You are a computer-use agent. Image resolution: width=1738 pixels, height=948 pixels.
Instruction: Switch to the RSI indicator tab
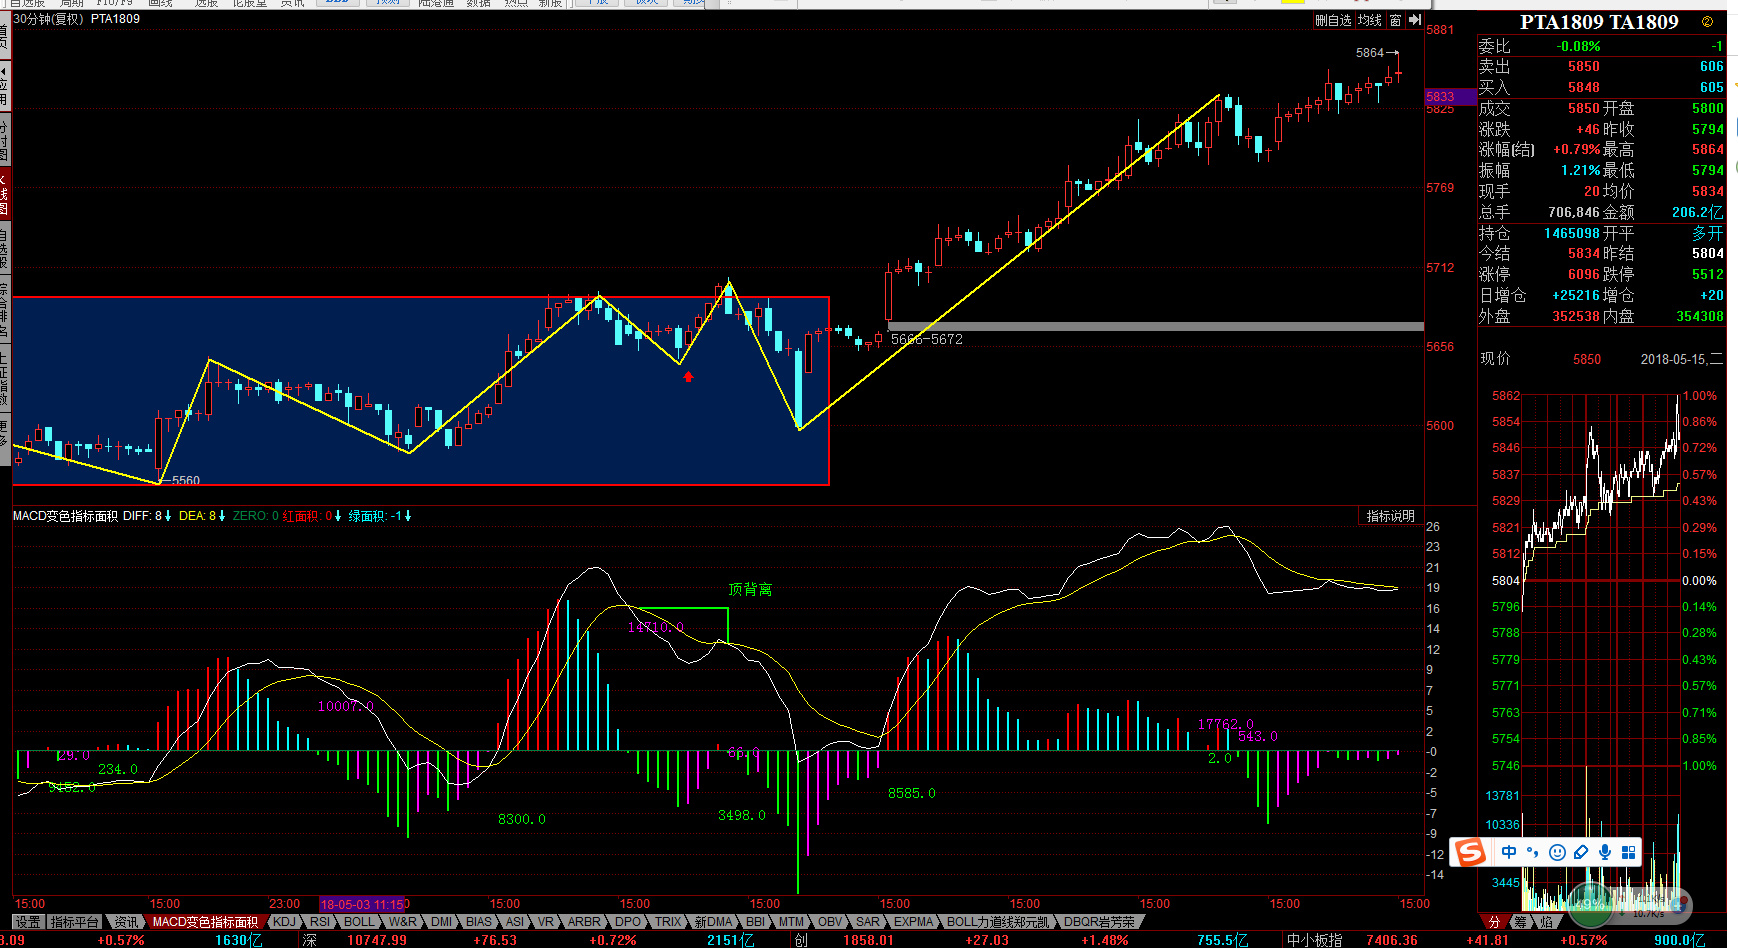(x=320, y=922)
